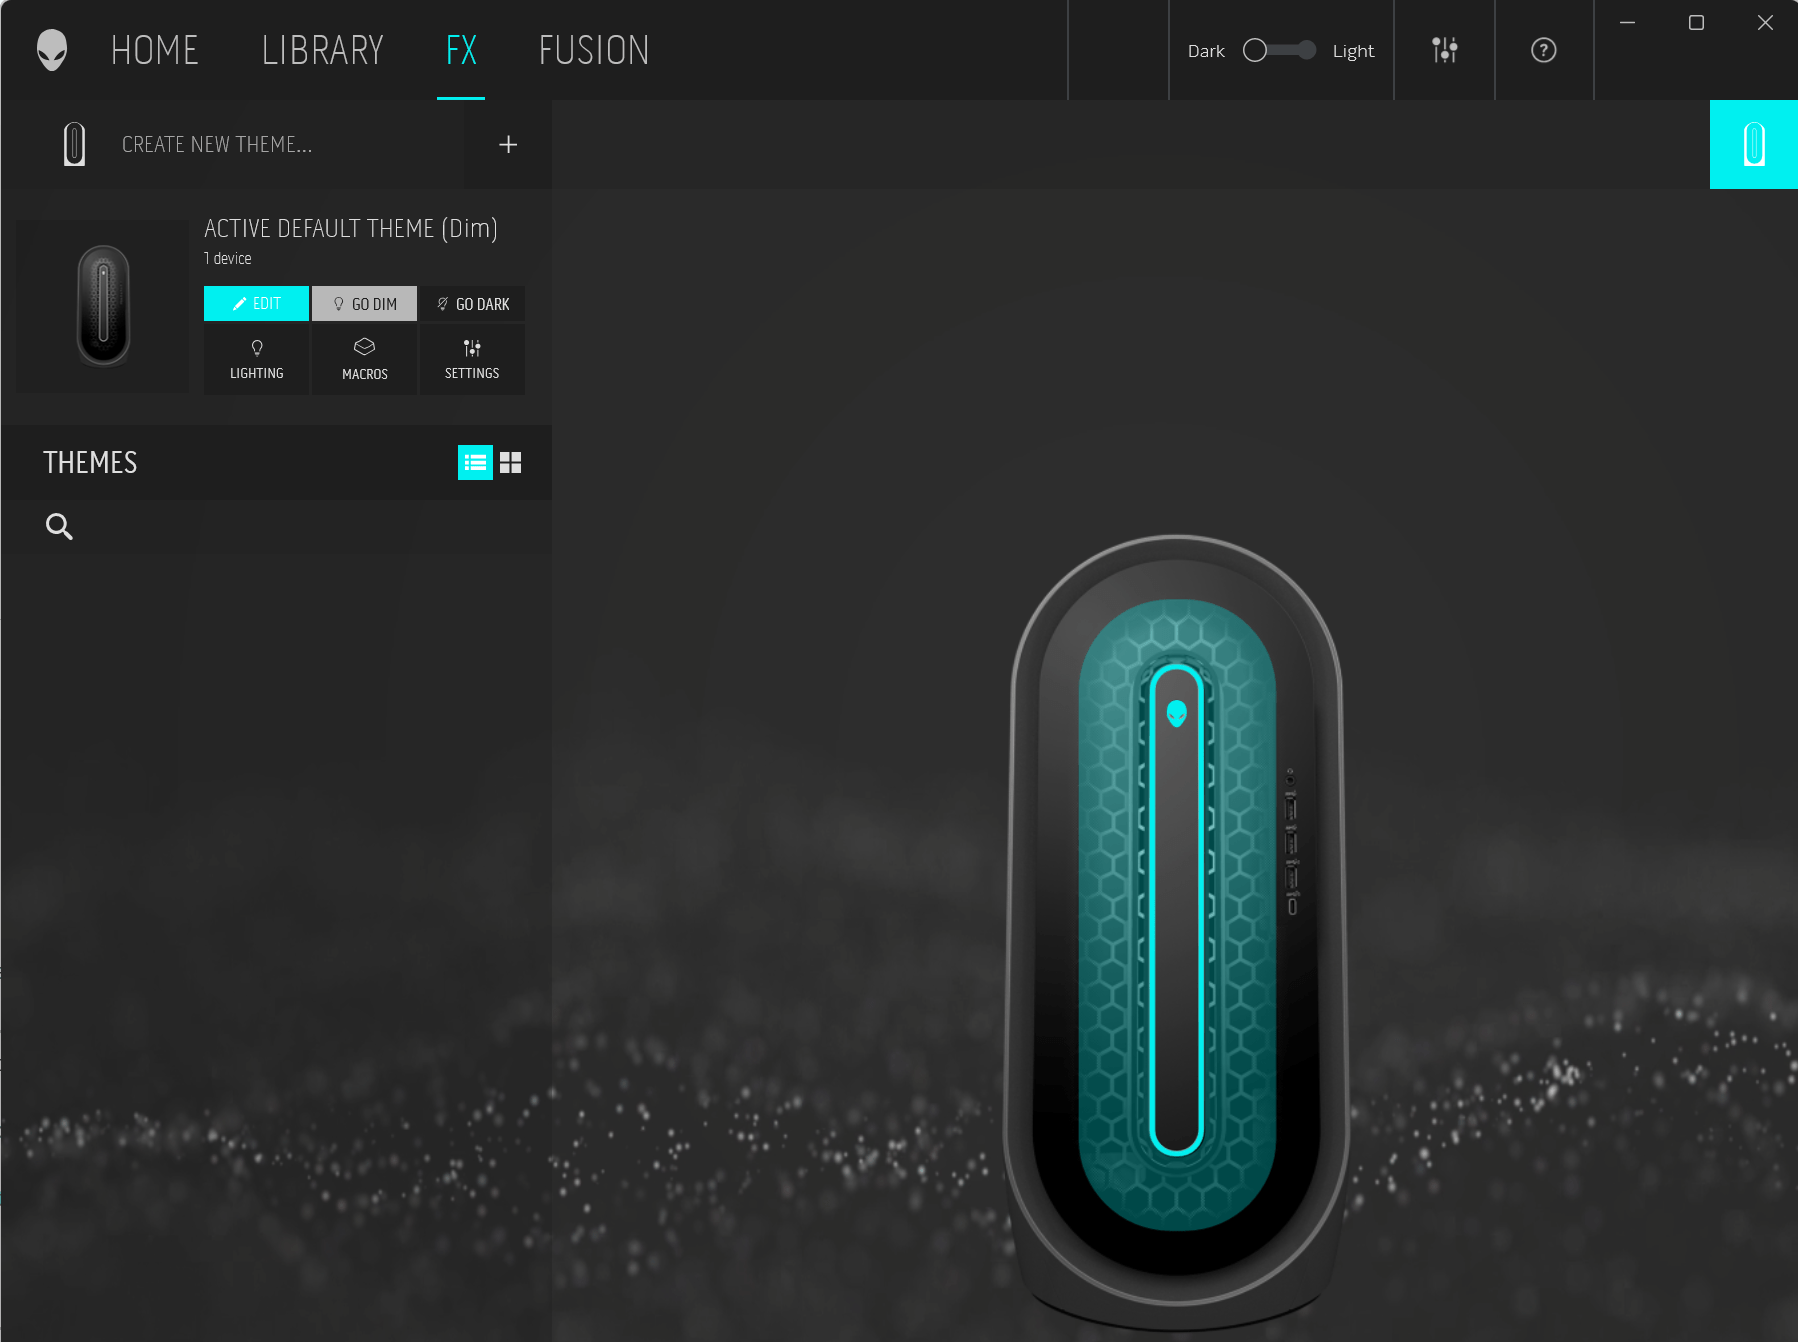The width and height of the screenshot is (1798, 1342).
Task: Open the Fusion tab
Action: click(x=594, y=50)
